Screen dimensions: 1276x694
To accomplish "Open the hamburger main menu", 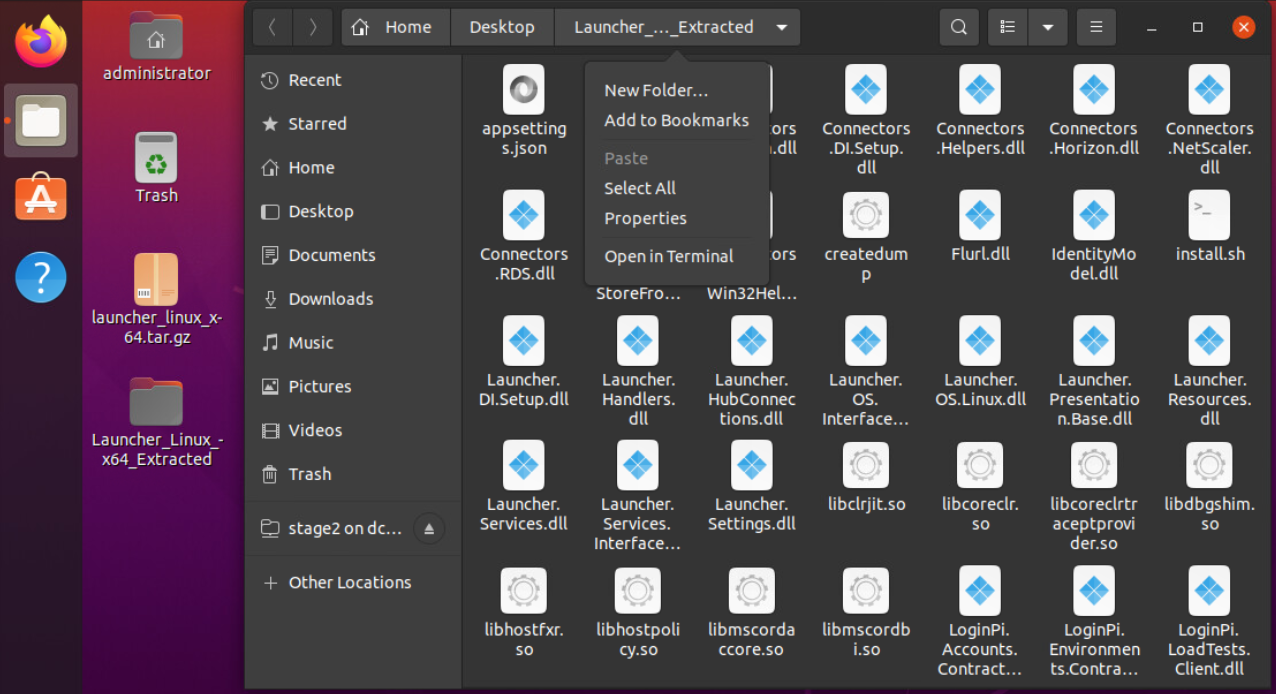I will click(1096, 27).
